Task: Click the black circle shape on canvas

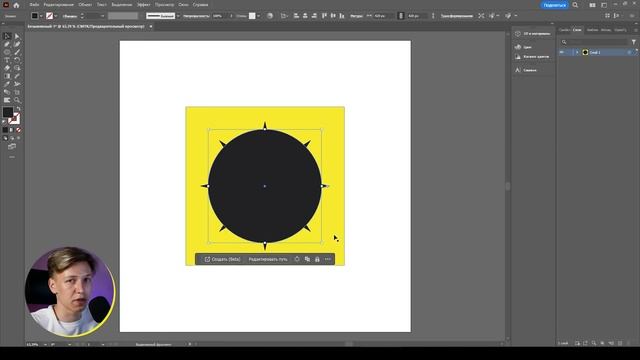Action: click(265, 186)
